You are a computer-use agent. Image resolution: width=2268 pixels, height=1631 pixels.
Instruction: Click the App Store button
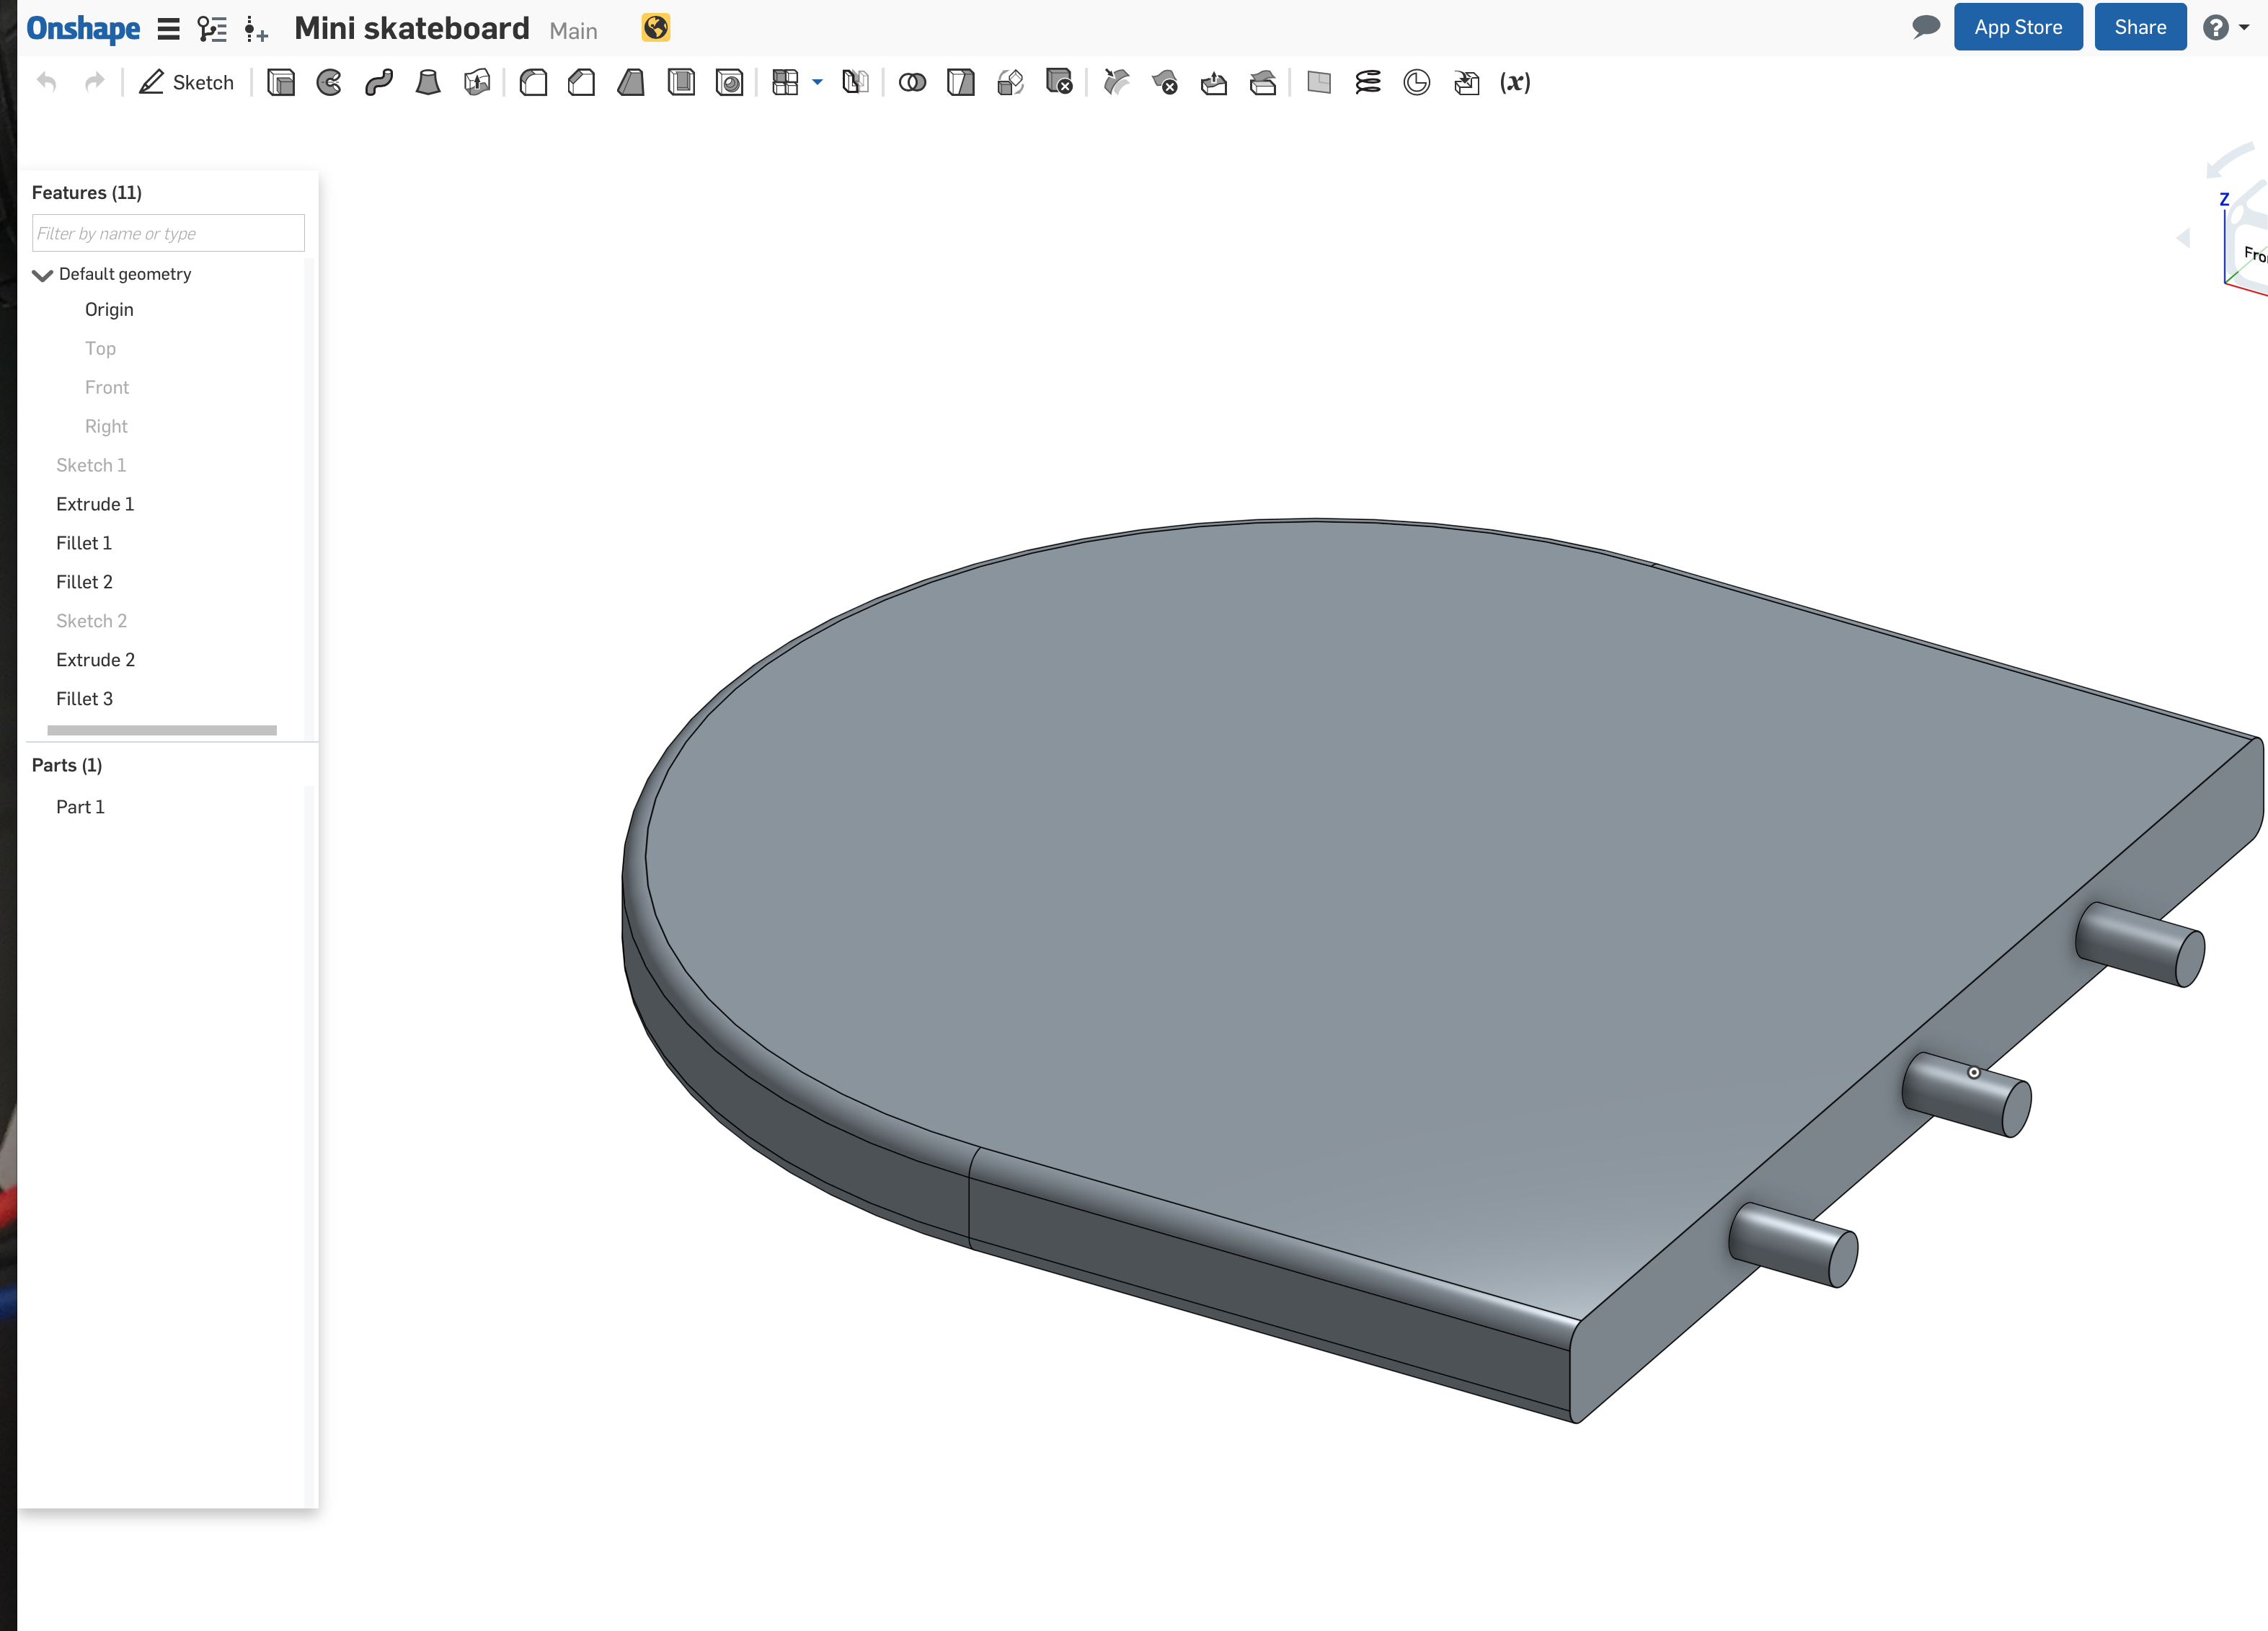2016,28
